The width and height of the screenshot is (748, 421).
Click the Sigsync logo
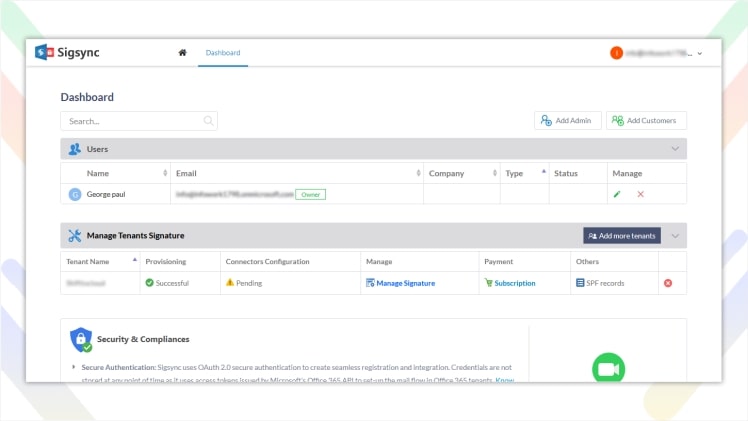tap(67, 52)
